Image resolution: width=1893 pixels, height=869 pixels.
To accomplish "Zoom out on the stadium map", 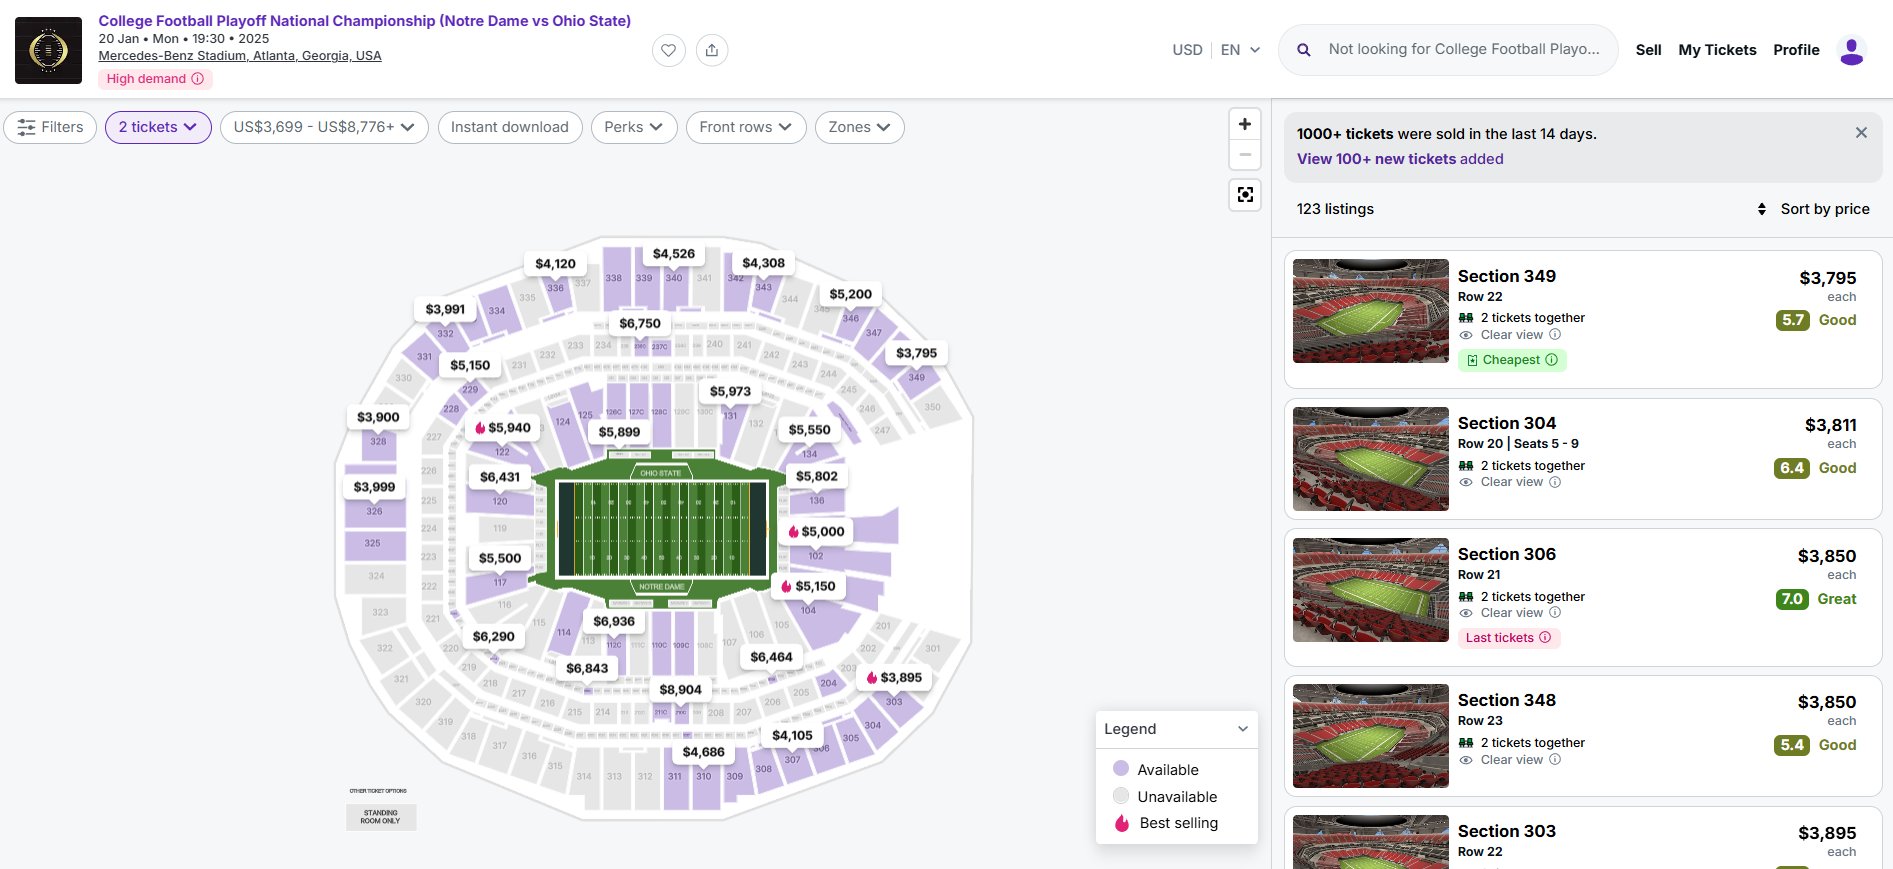I will coord(1245,154).
